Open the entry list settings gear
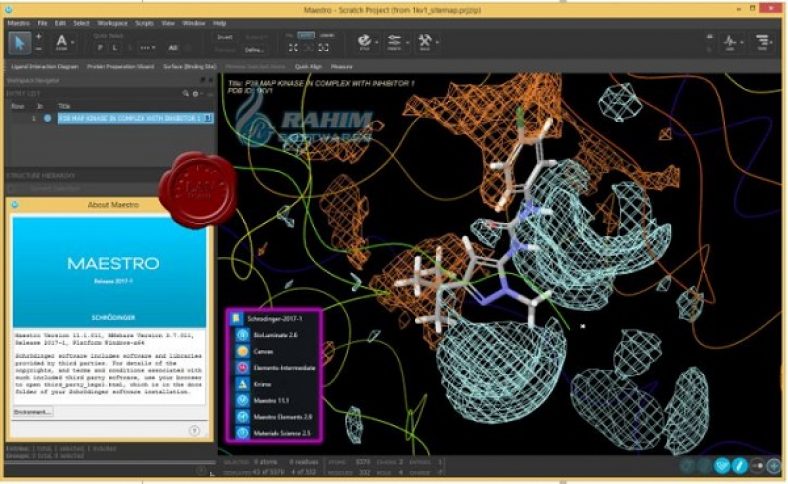788x484 pixels. (x=195, y=93)
